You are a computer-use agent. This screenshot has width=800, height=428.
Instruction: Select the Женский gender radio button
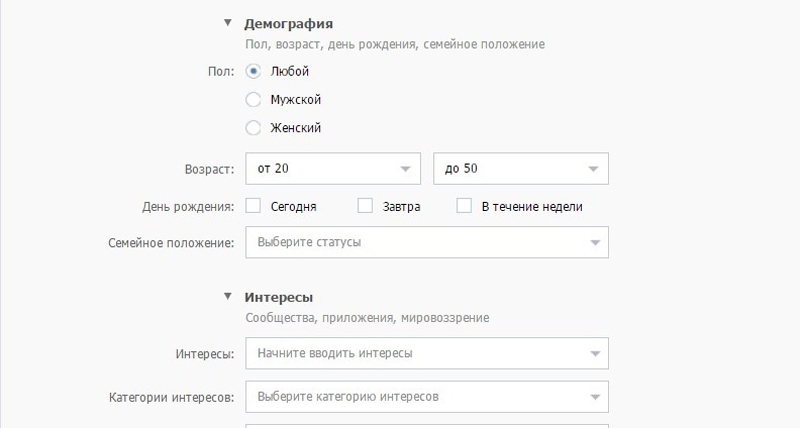[x=253, y=128]
